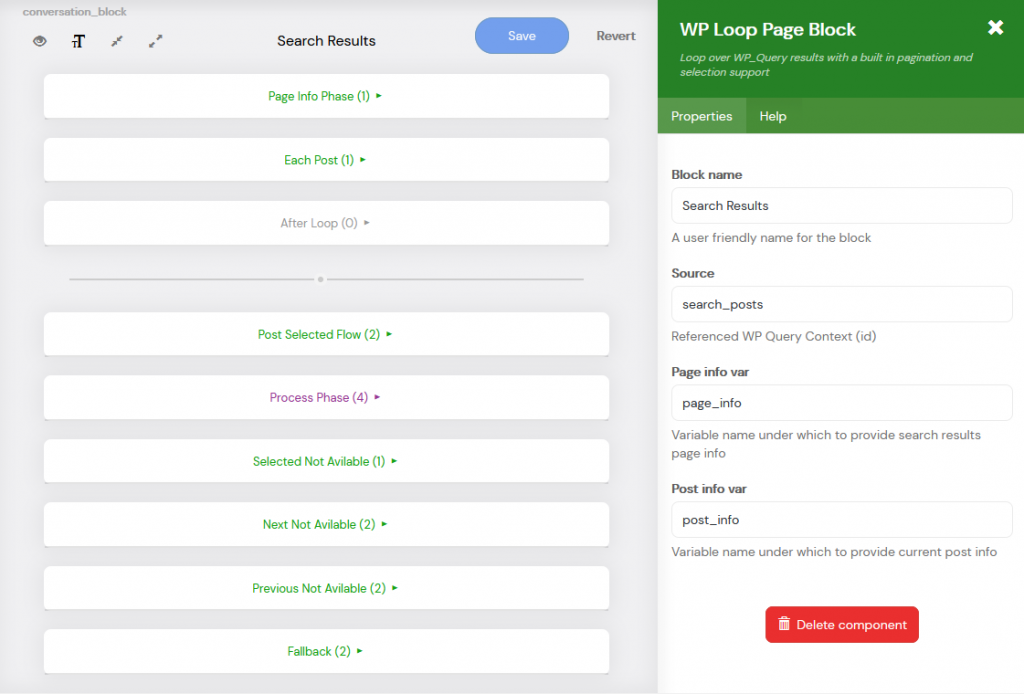Screen dimensions: 1024x694
Task: Expand Selected Not Avilable (1)
Action: [x=327, y=462]
